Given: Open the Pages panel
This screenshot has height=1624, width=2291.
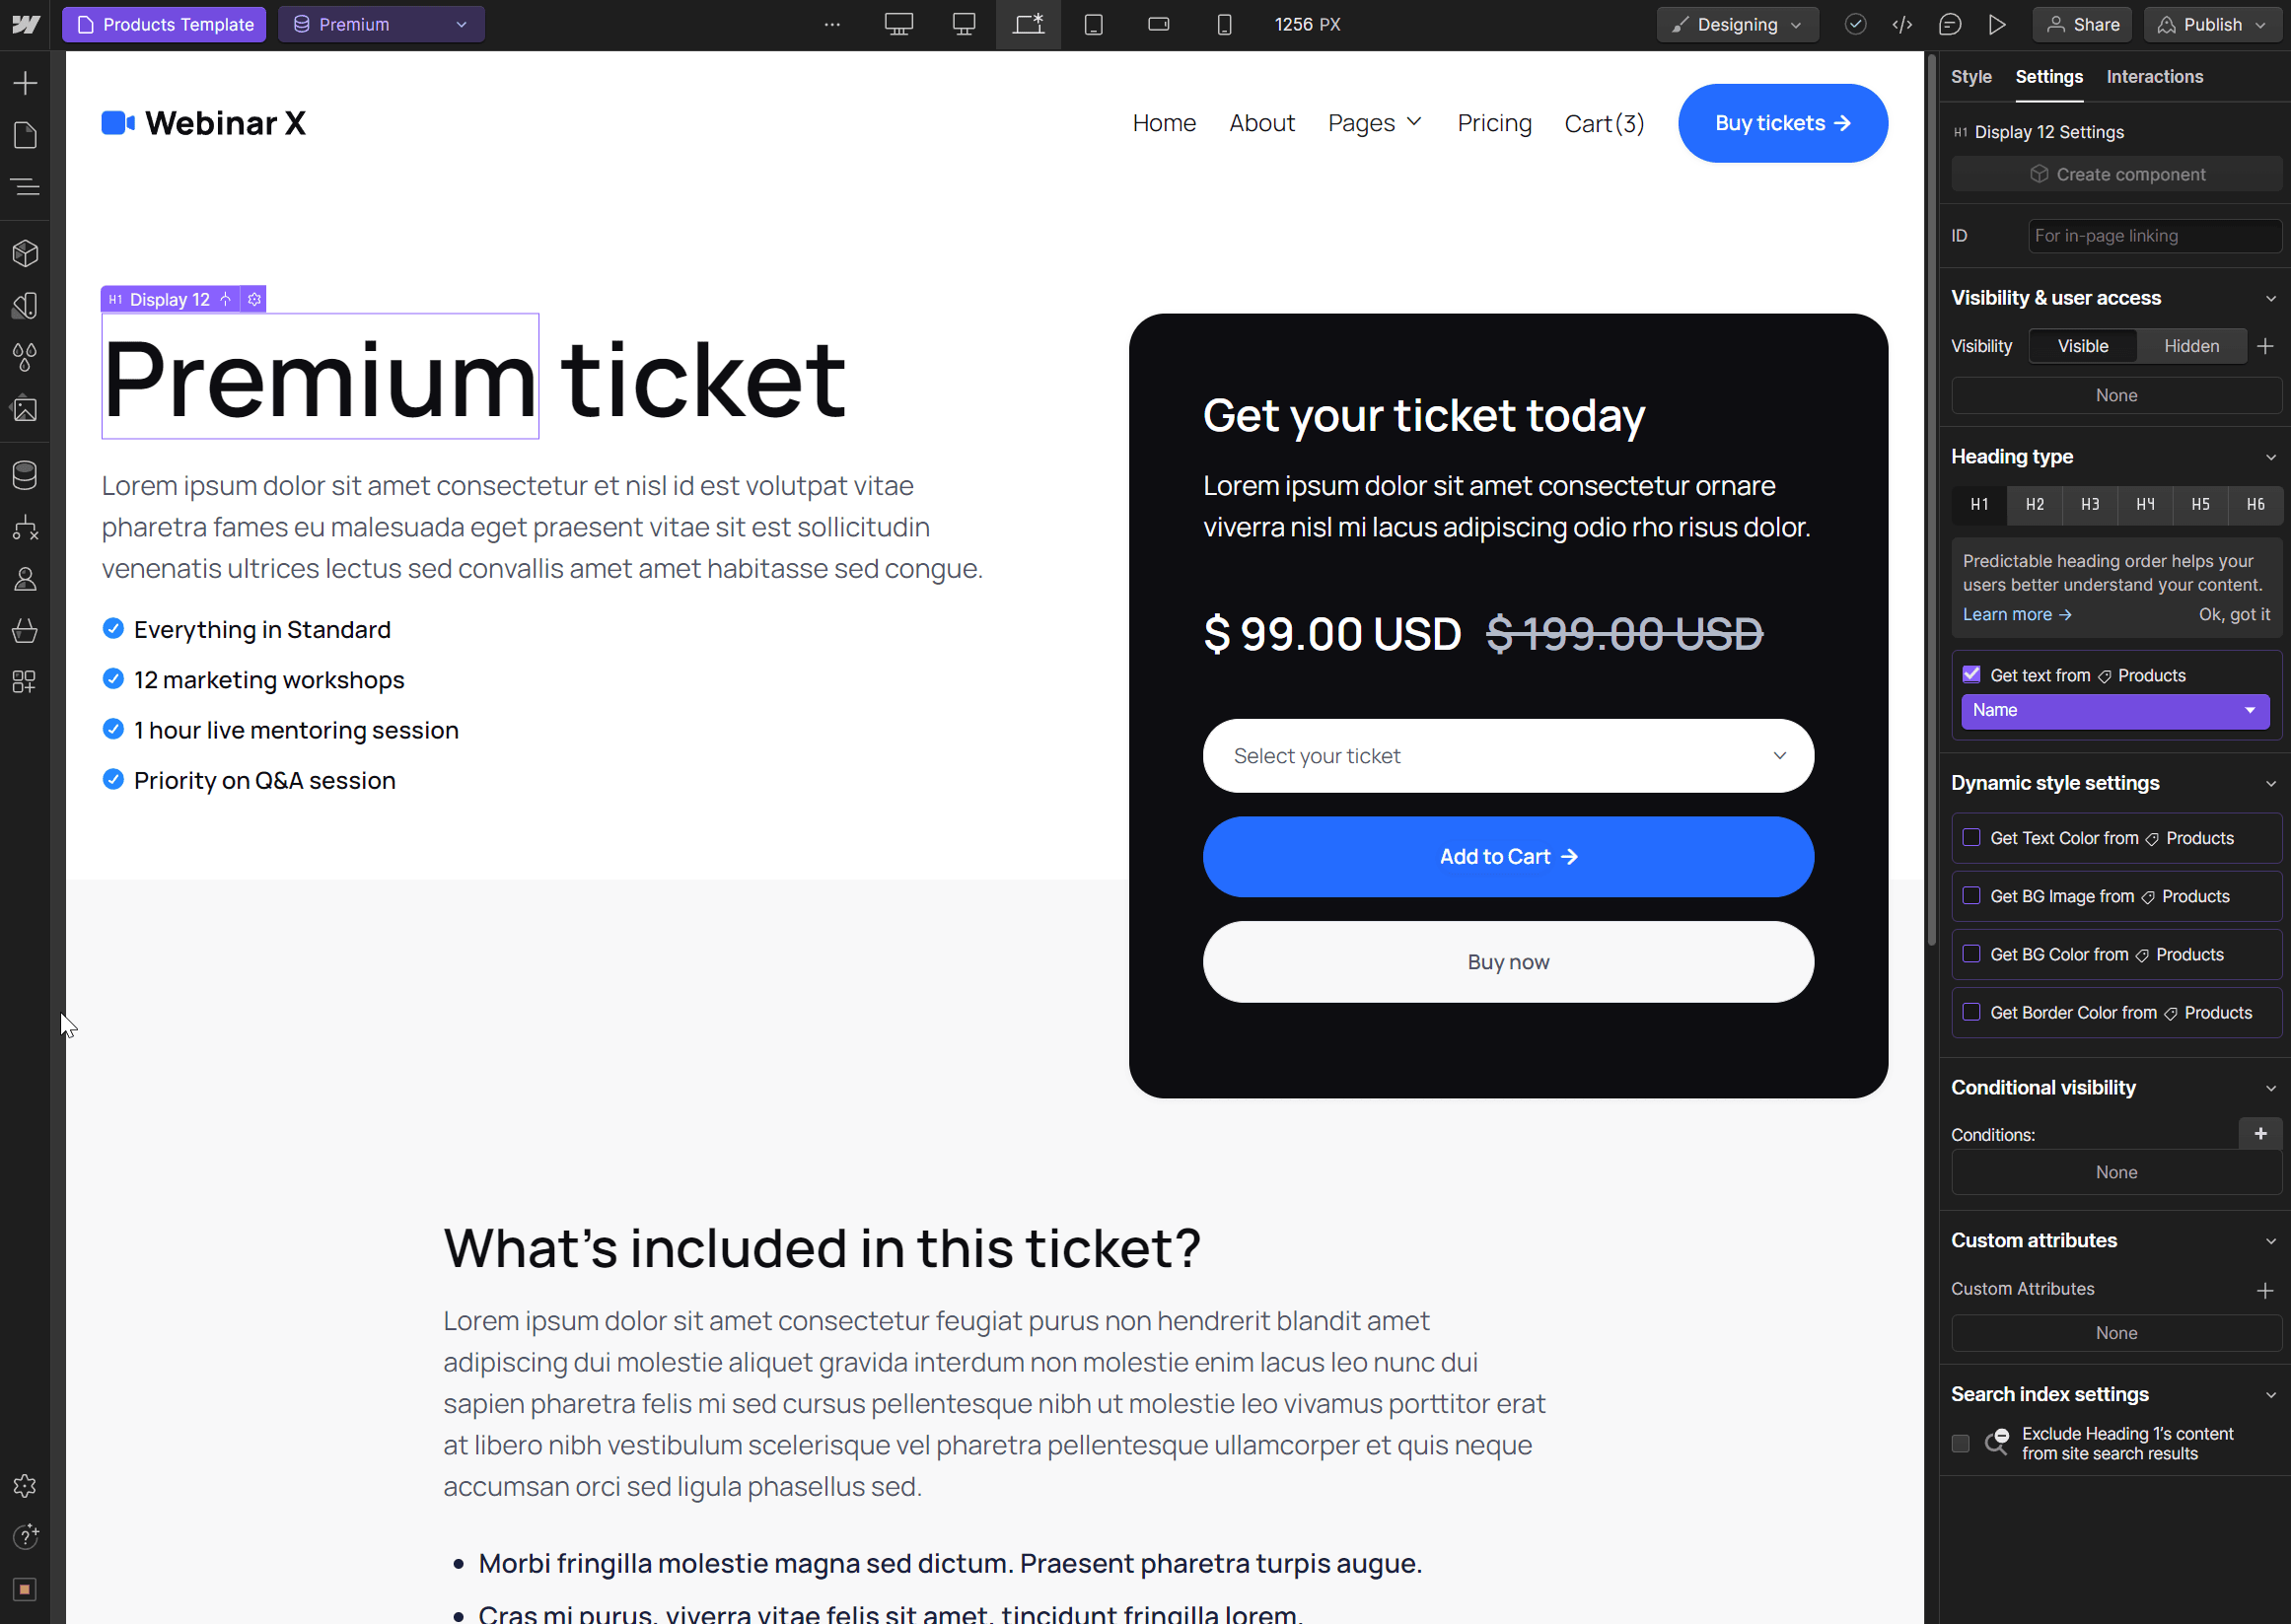Looking at the screenshot, I should (x=24, y=134).
